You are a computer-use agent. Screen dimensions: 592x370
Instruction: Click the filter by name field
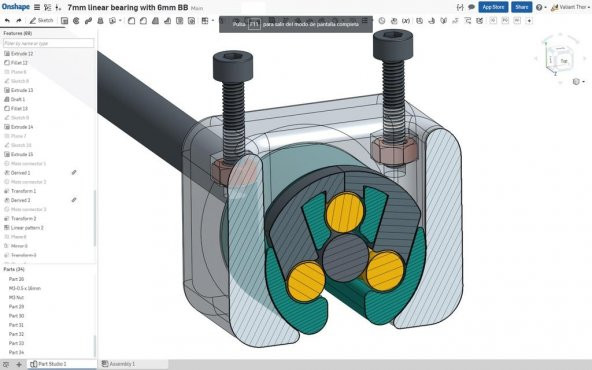48,43
